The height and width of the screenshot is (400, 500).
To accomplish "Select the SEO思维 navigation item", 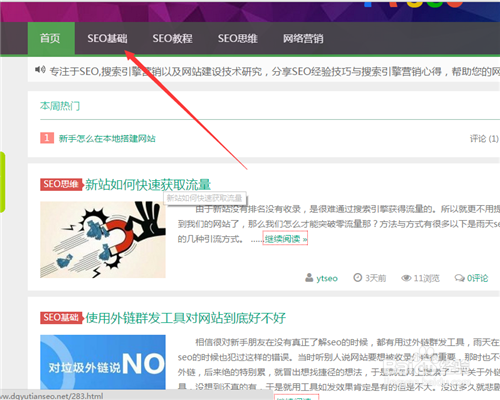I will [x=238, y=38].
